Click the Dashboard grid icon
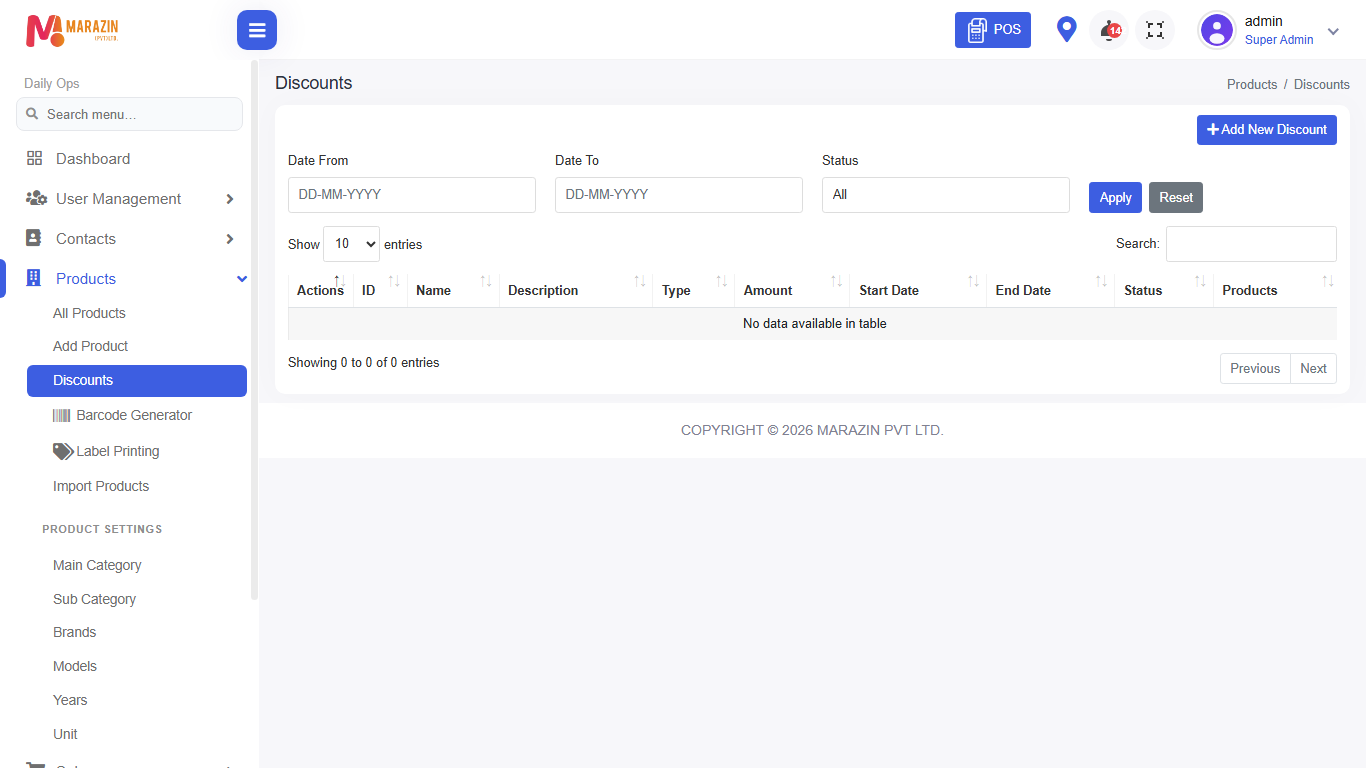Viewport: 1366px width, 768px height. [34, 158]
